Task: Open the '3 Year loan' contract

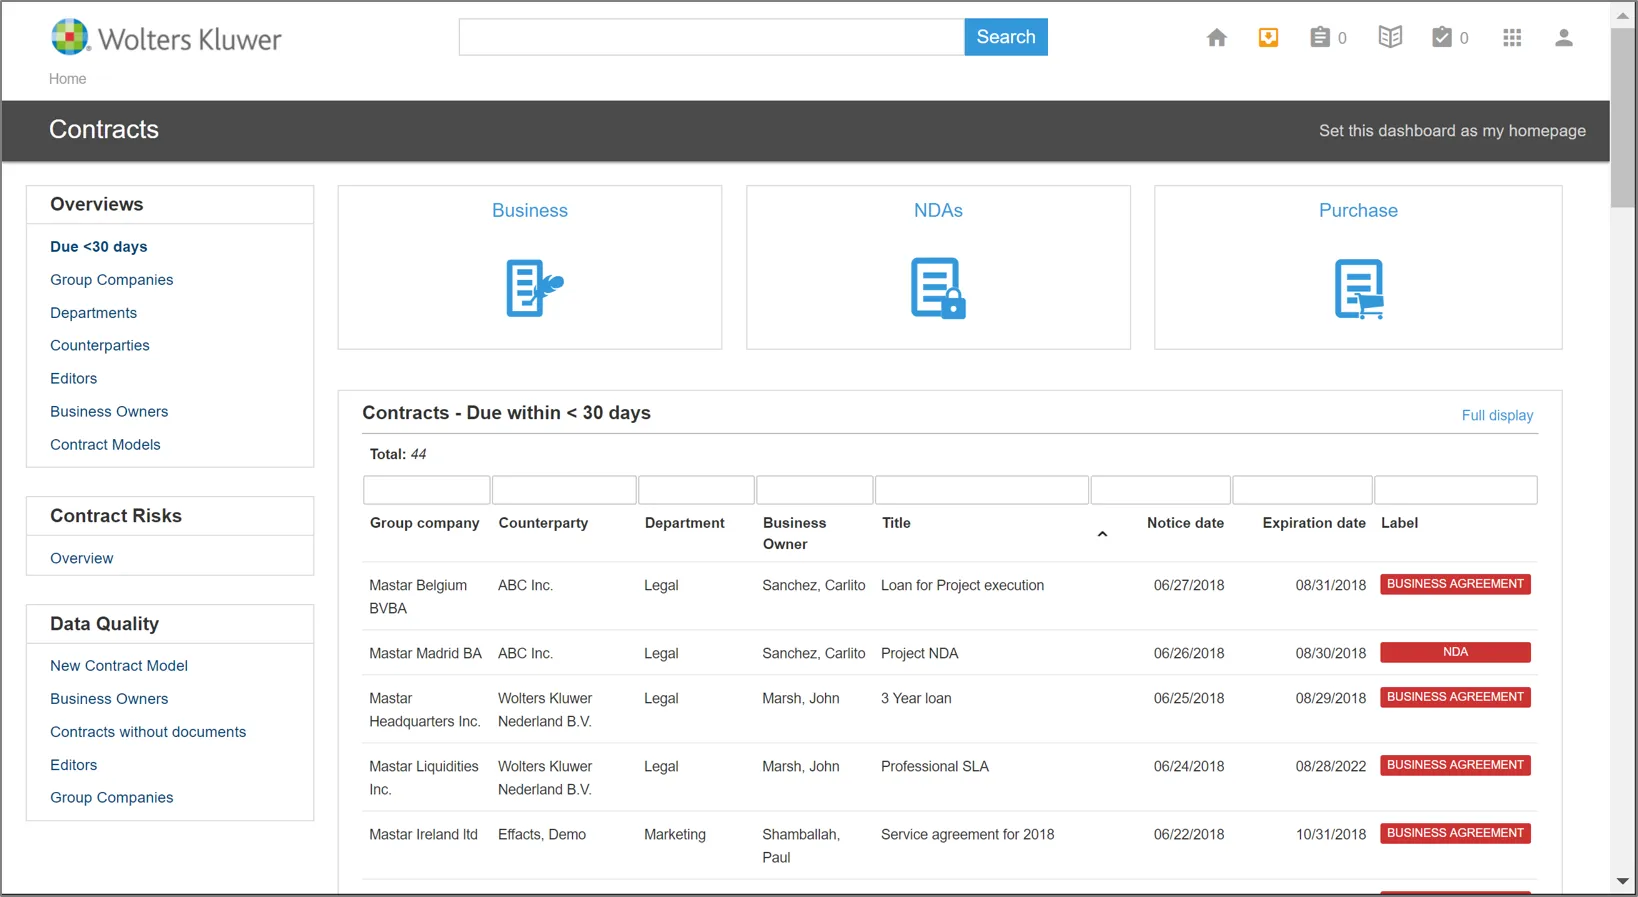Action: click(x=916, y=699)
